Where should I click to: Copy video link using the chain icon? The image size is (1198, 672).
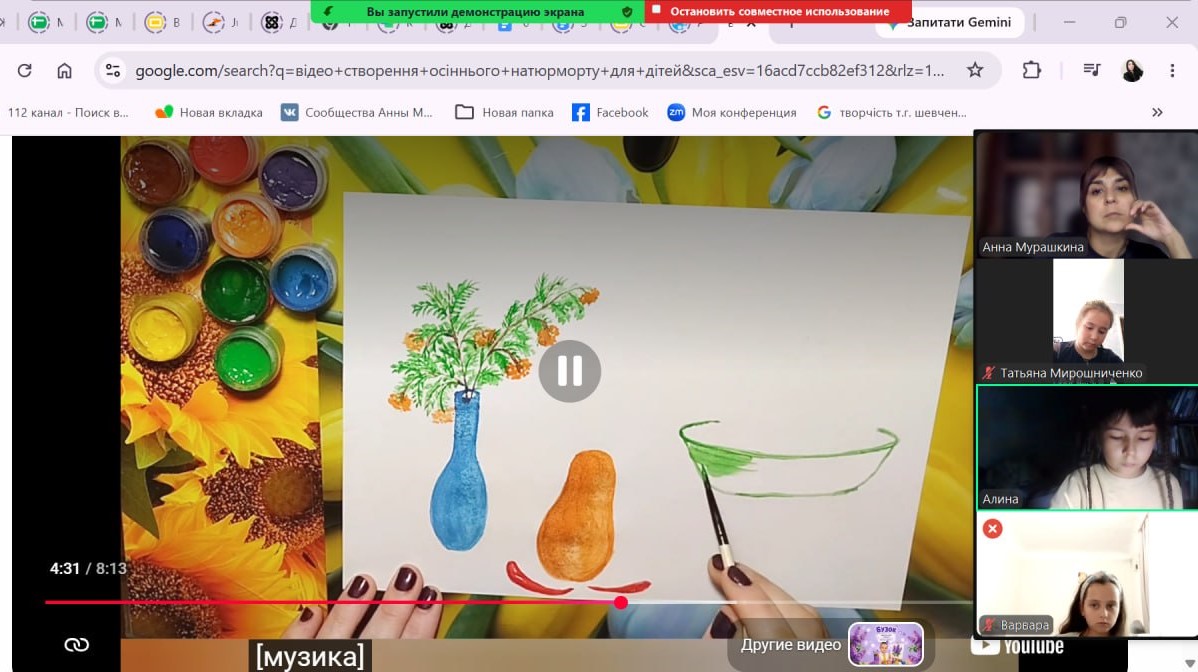[x=76, y=645]
